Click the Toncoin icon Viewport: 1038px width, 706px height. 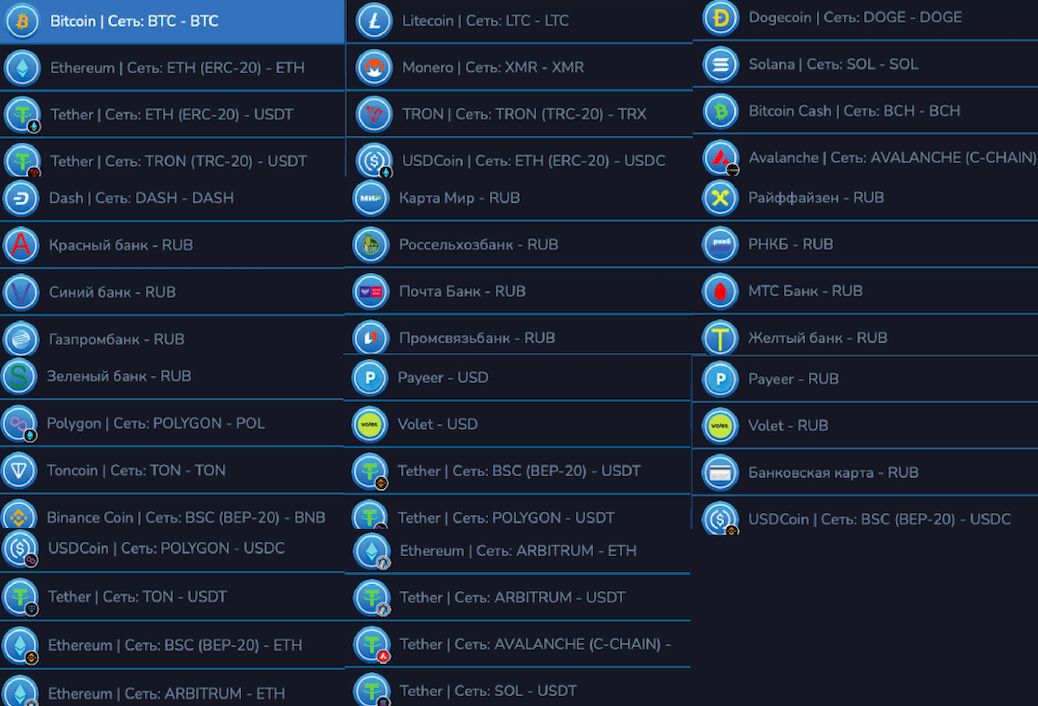pos(20,470)
